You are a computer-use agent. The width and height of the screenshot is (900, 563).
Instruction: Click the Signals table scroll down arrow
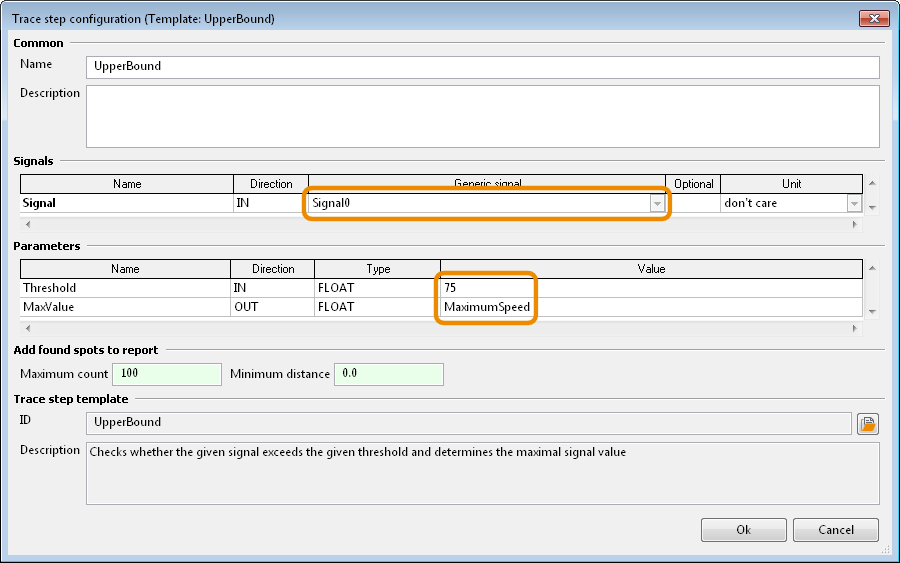click(x=872, y=207)
